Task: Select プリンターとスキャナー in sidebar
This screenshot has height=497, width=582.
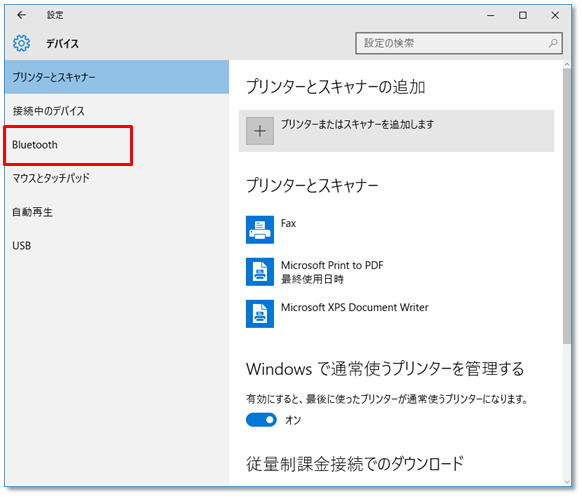Action: tap(117, 77)
